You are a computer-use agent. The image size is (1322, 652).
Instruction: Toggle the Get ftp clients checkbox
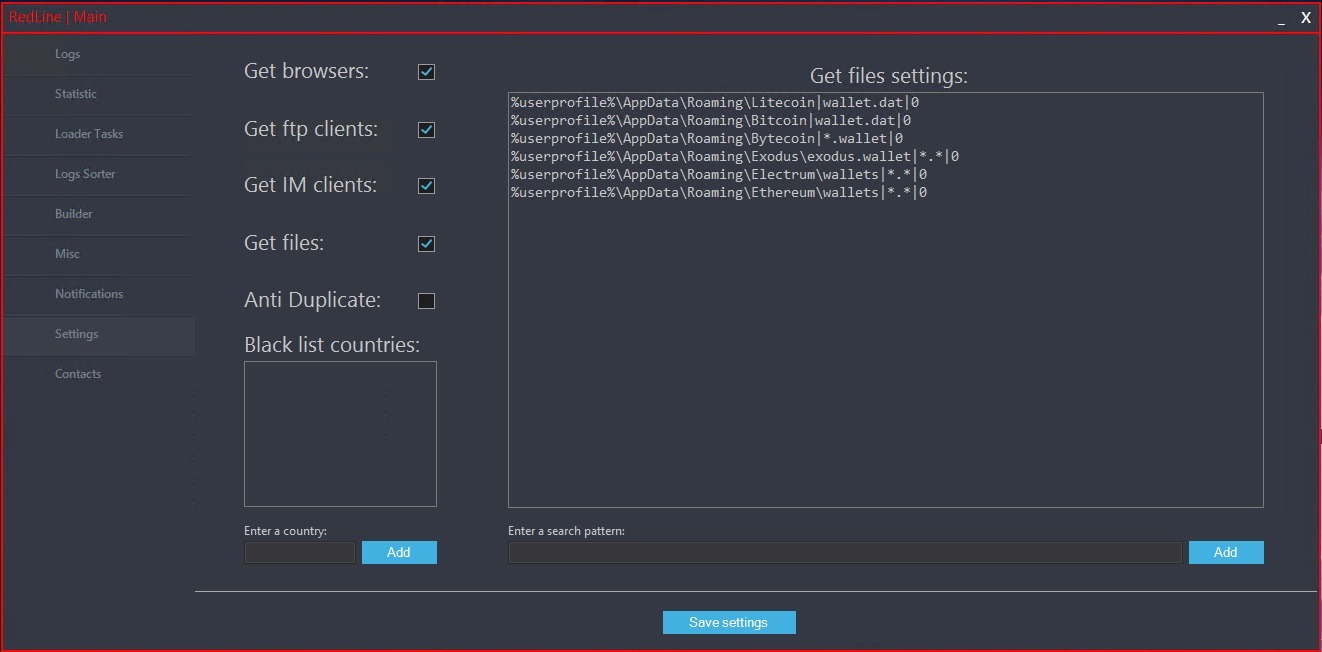[426, 130]
